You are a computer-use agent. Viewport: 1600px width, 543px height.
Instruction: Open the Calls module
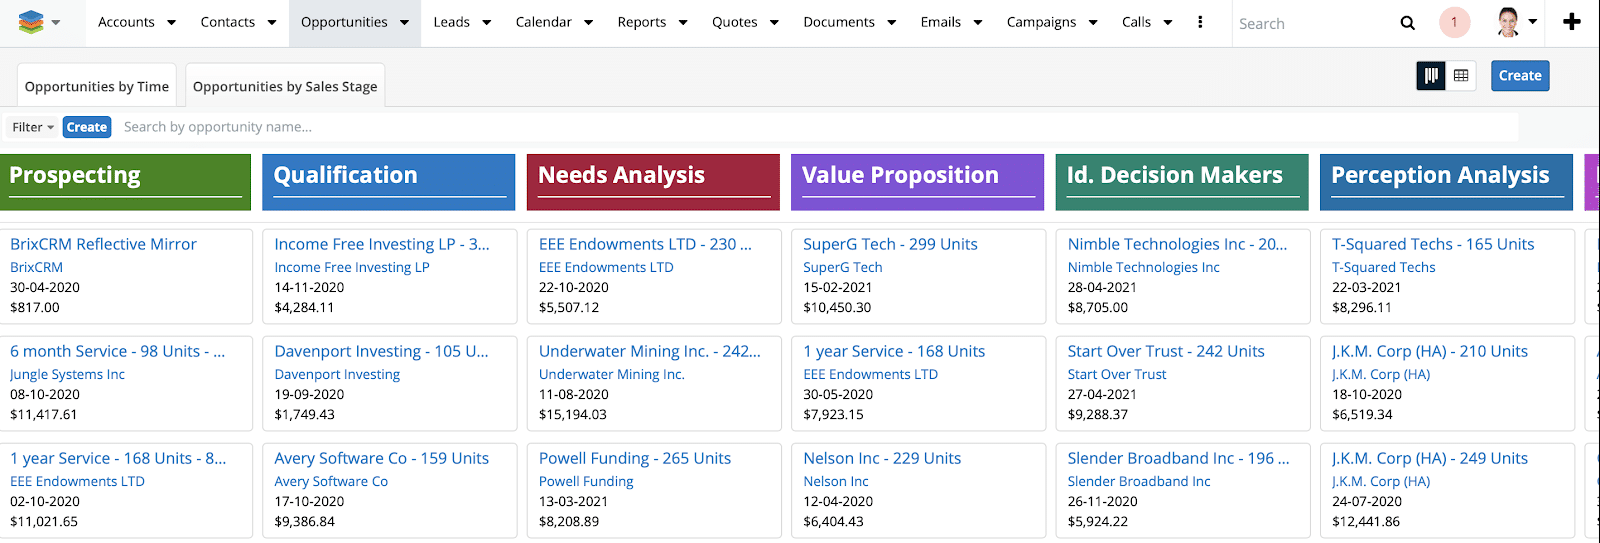pyautogui.click(x=1136, y=22)
